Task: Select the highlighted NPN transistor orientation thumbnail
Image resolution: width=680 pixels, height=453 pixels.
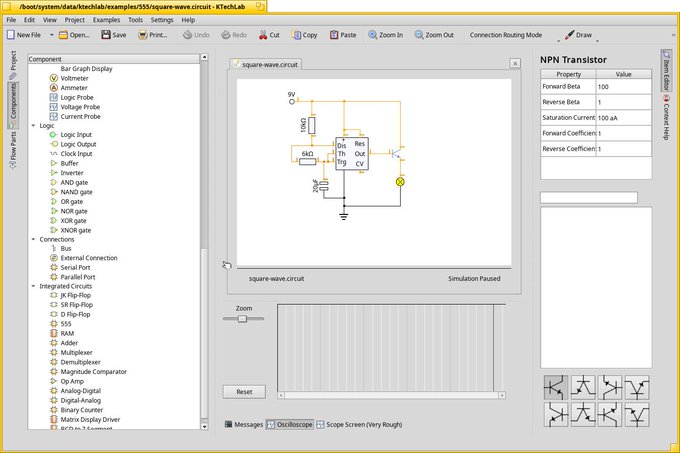Action: tap(556, 387)
